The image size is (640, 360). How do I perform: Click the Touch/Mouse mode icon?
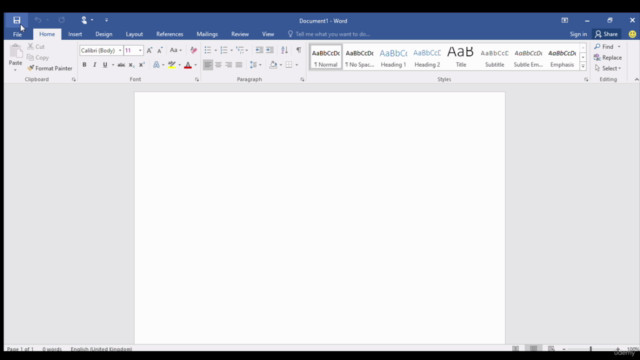[x=84, y=20]
